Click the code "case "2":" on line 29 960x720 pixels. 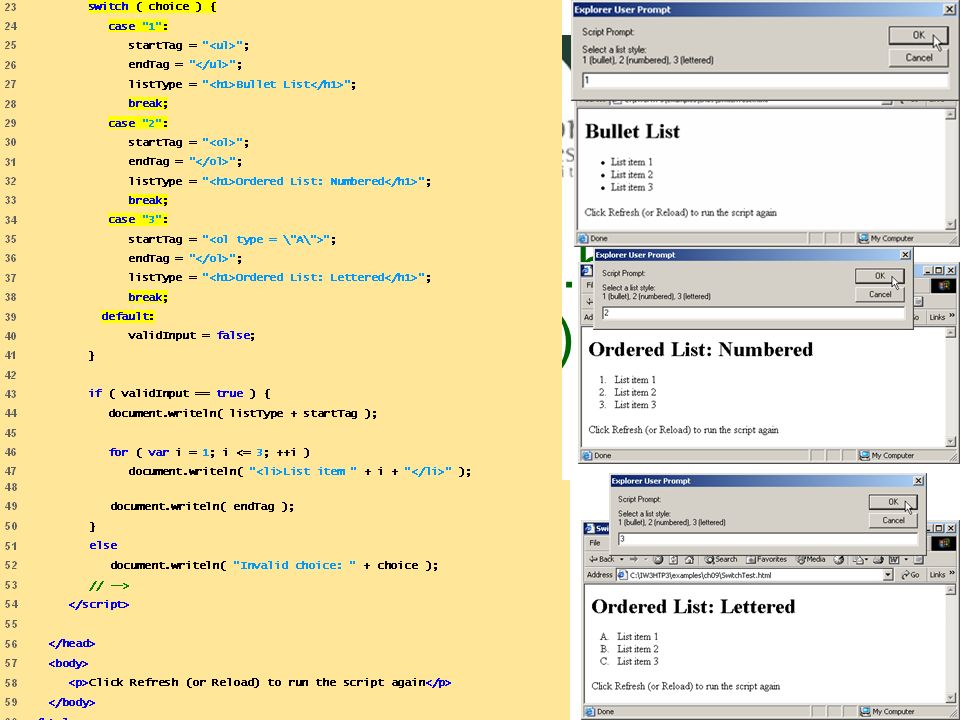(138, 123)
